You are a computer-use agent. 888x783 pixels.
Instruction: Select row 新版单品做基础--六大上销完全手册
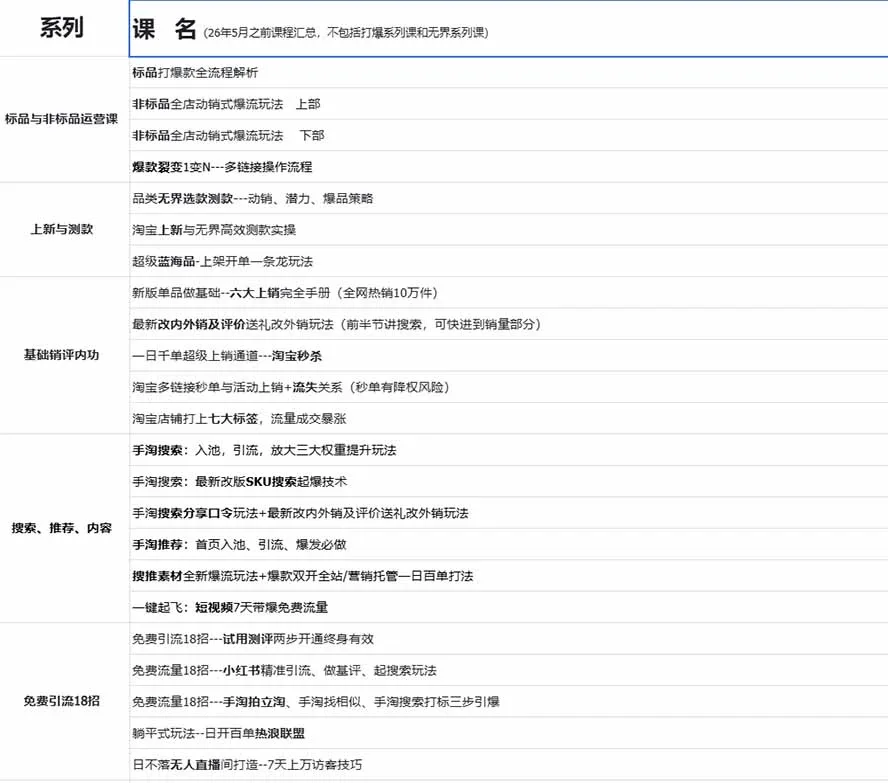(509, 293)
